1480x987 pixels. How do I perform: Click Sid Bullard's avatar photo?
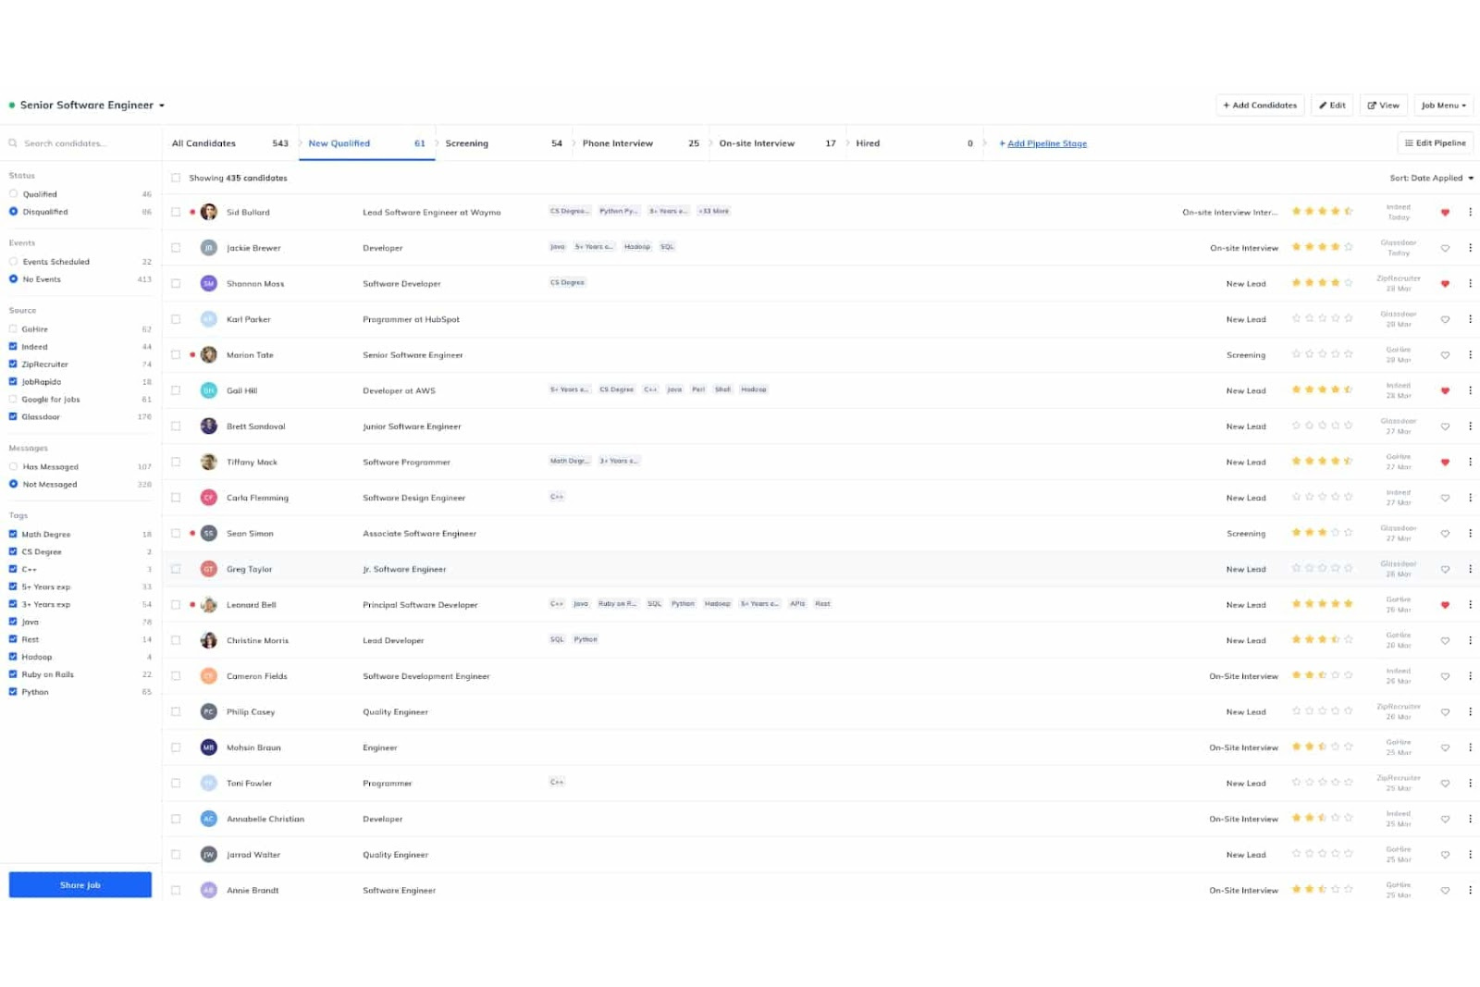209,212
